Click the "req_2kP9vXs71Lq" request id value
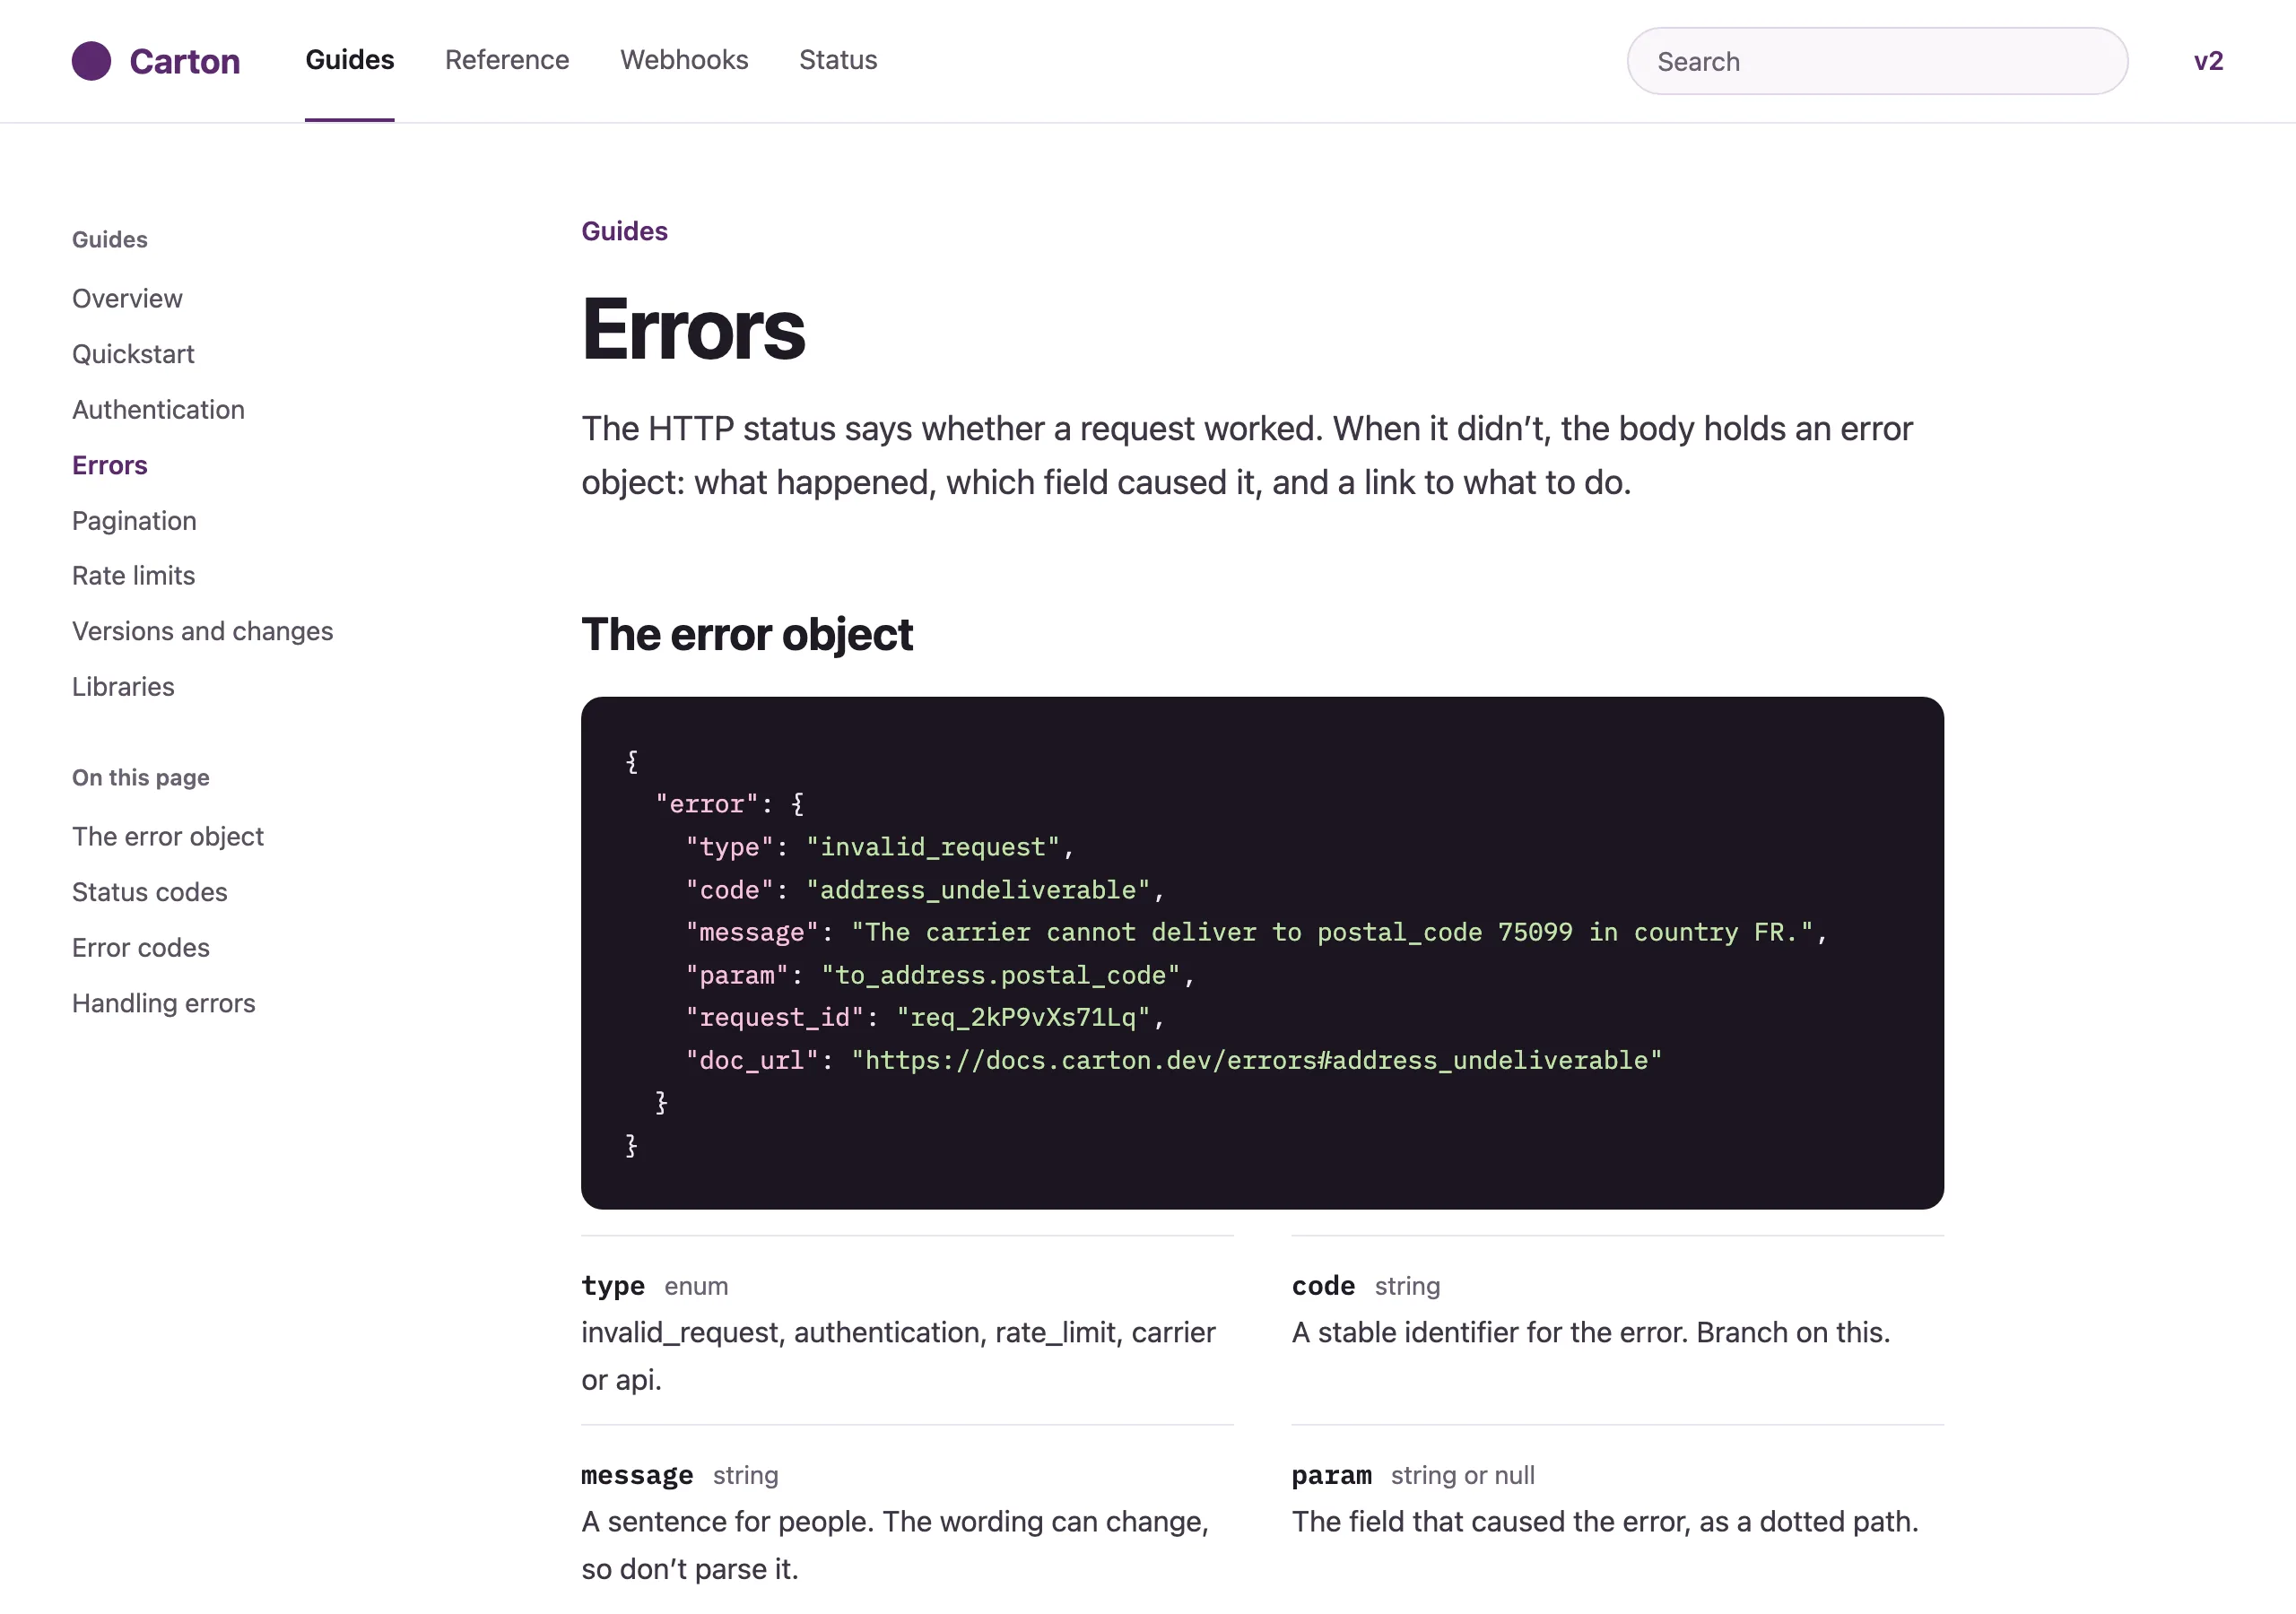2296x1614 pixels. click(1023, 1017)
